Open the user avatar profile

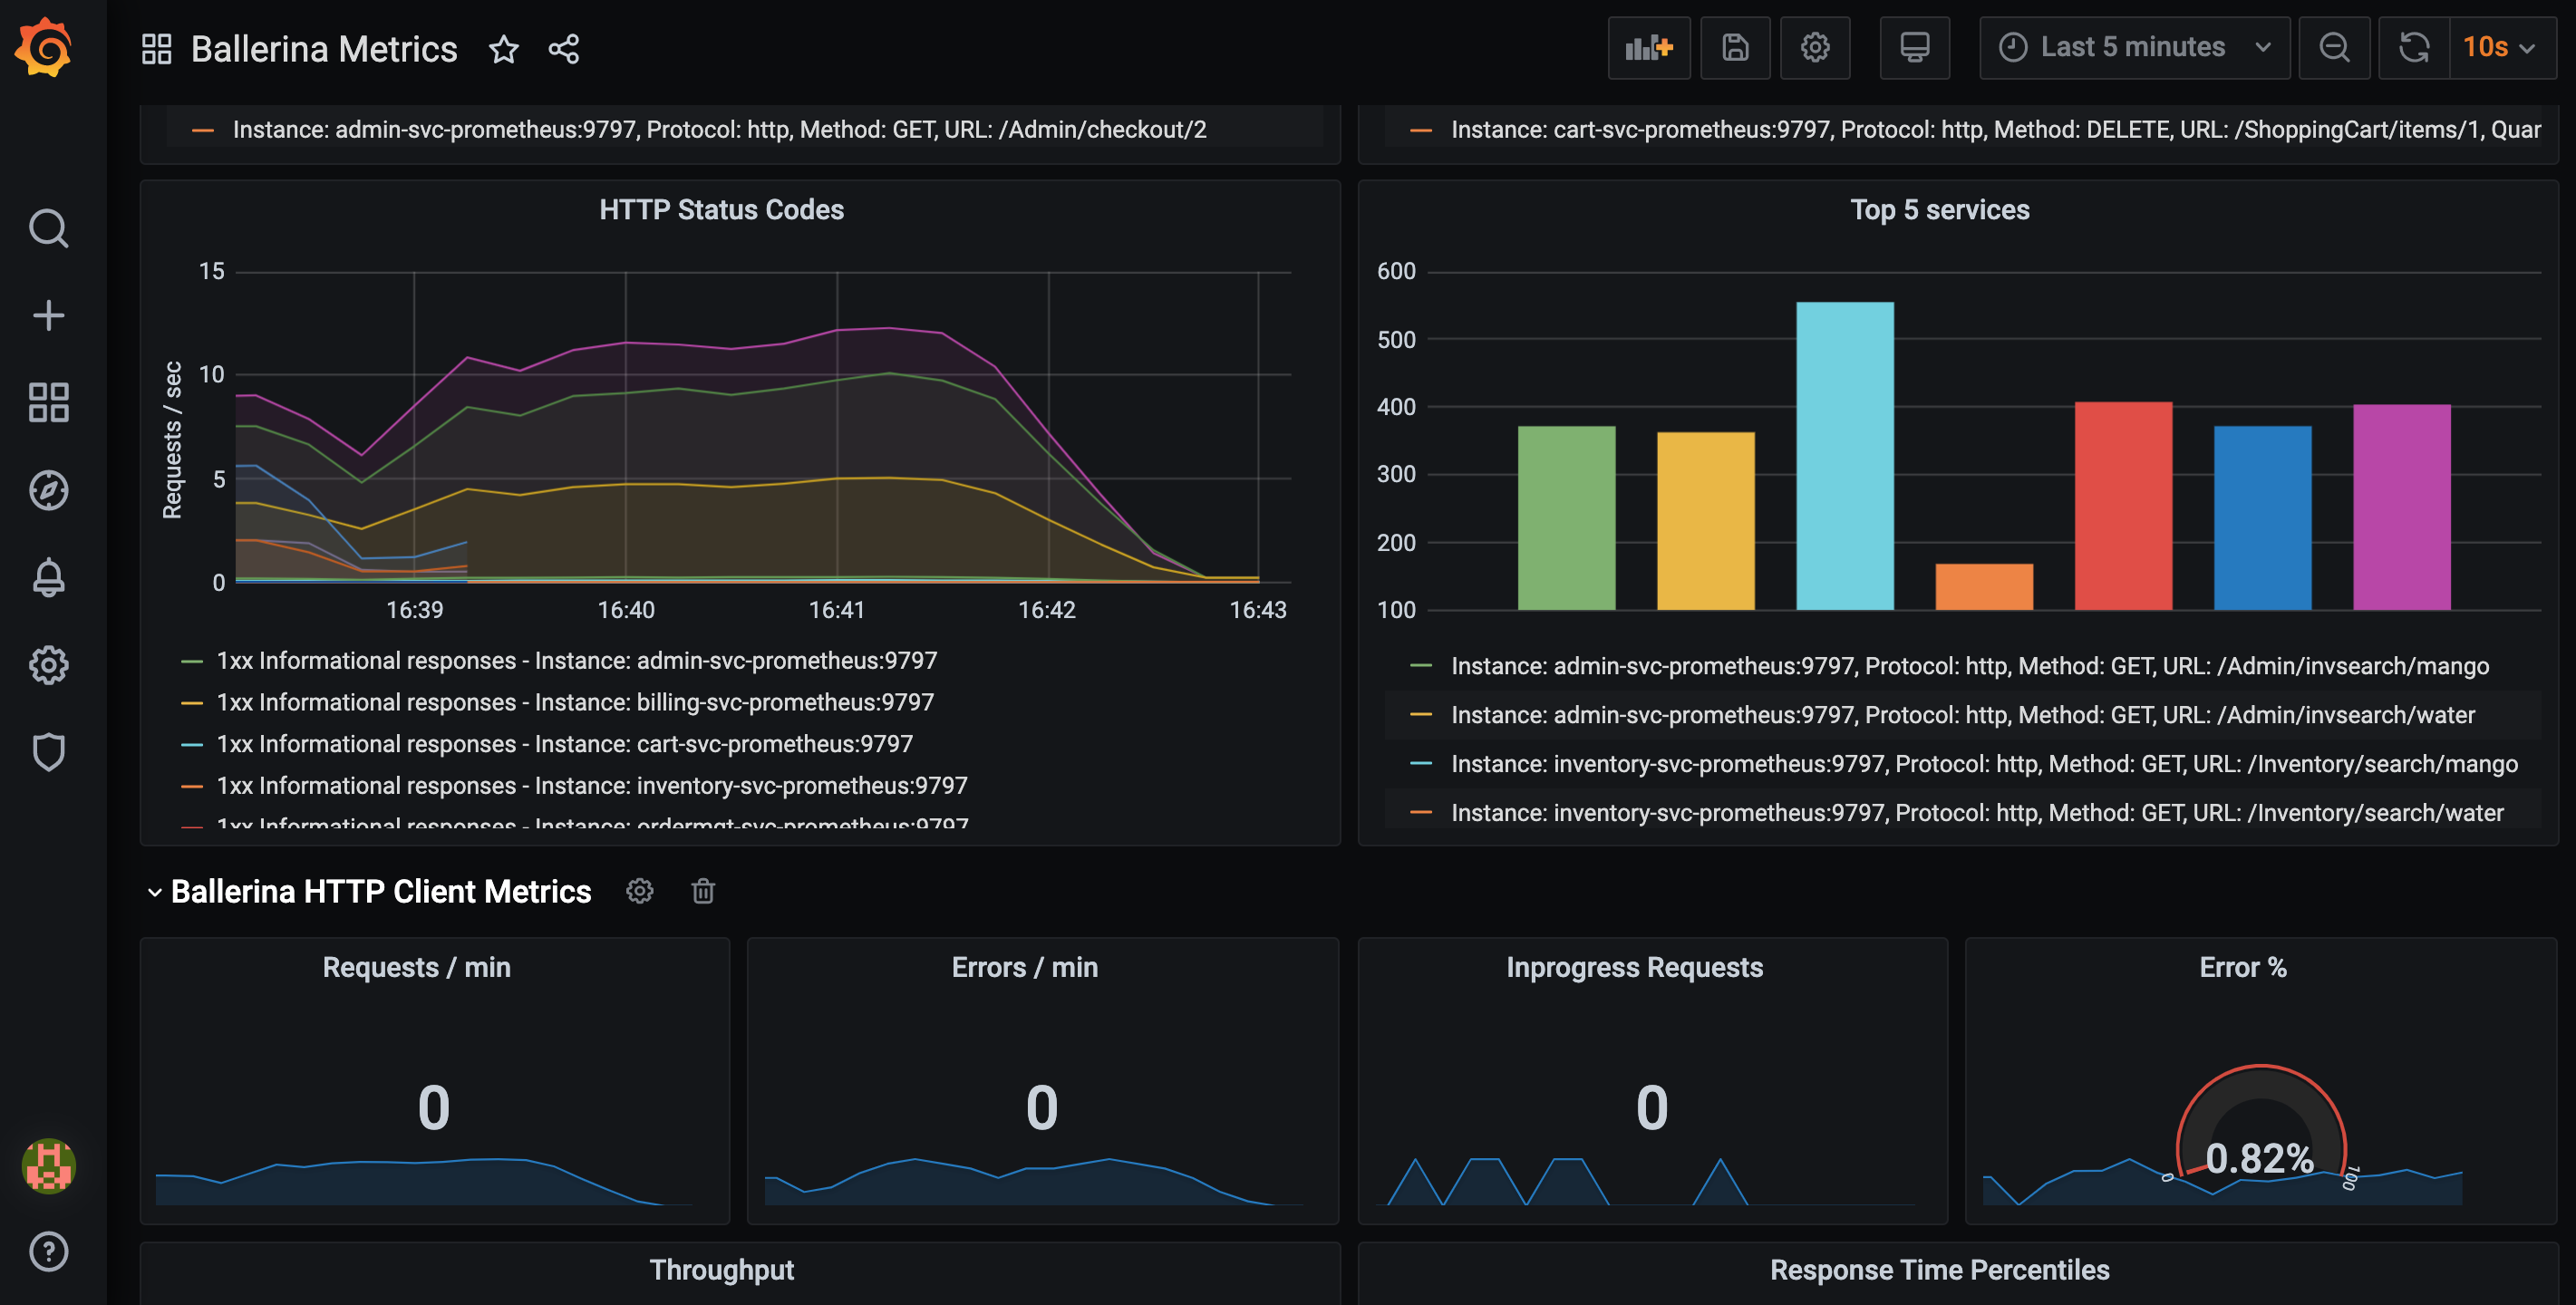click(x=48, y=1166)
